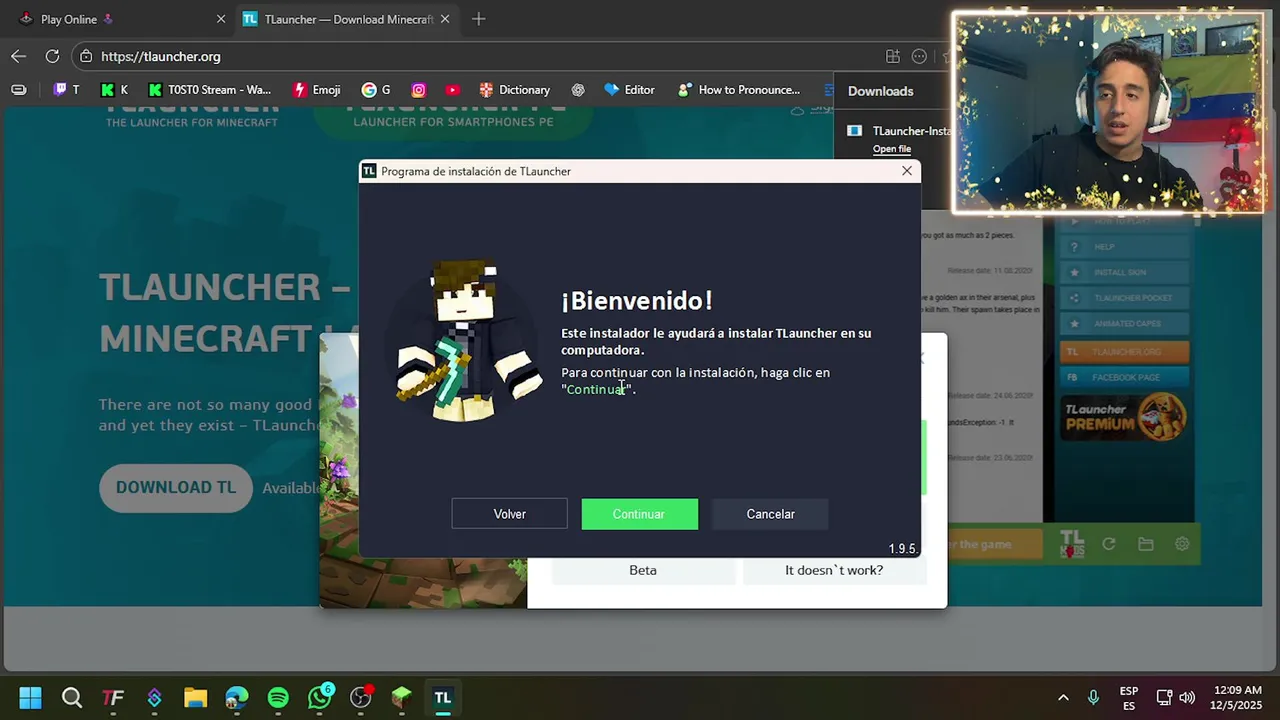
Task: Open the Twitch T bookmark
Action: [x=66, y=89]
